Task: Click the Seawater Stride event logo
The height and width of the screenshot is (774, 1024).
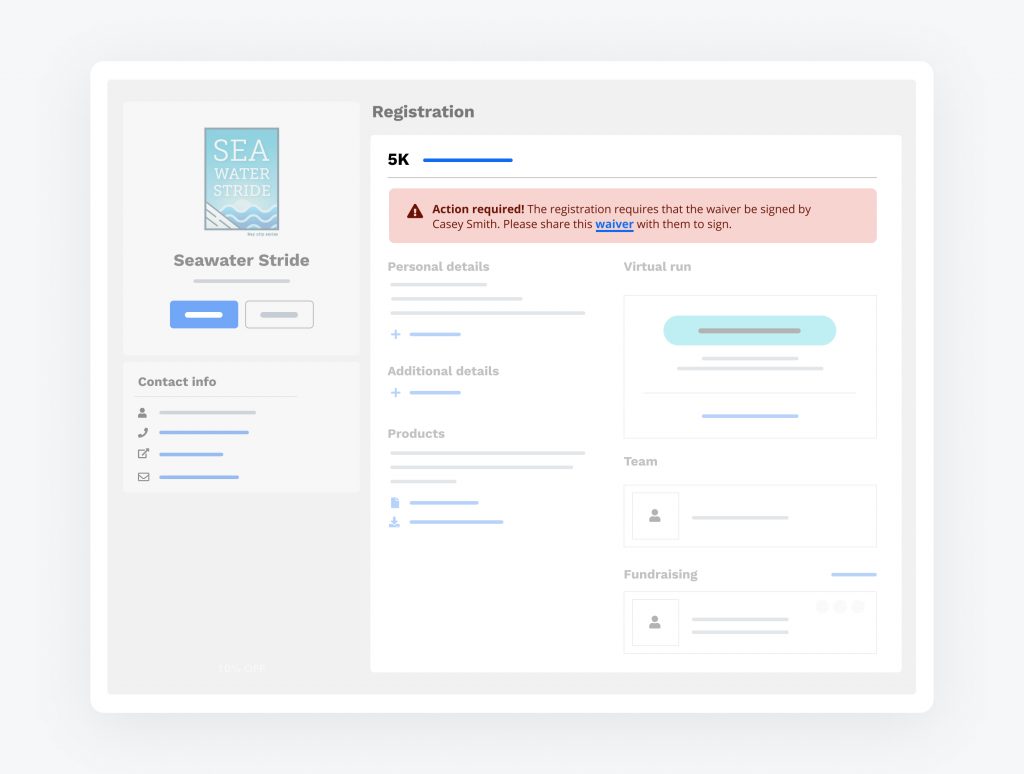Action: click(x=241, y=179)
